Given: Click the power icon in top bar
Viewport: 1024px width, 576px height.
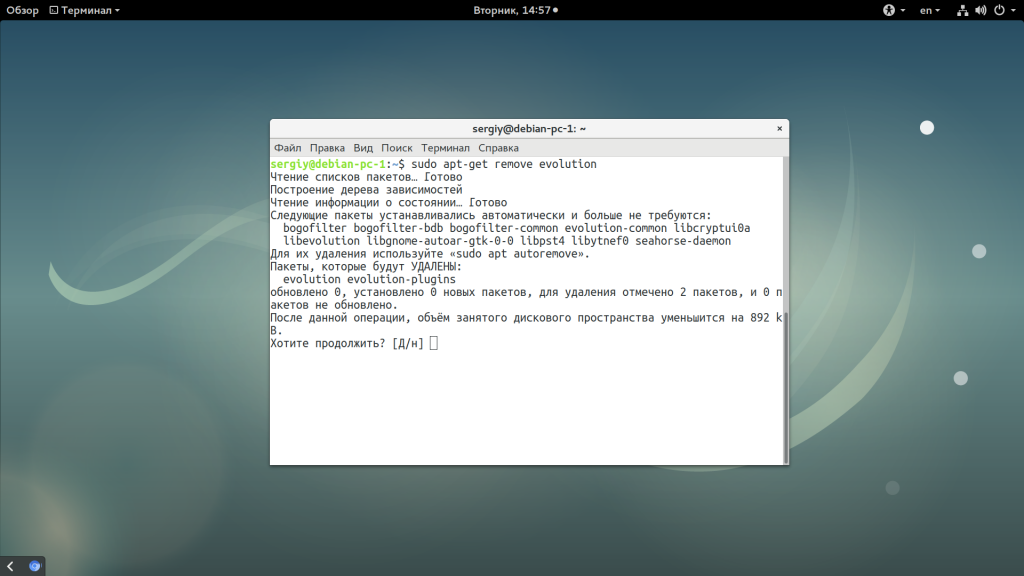Looking at the screenshot, I should click(997, 10).
